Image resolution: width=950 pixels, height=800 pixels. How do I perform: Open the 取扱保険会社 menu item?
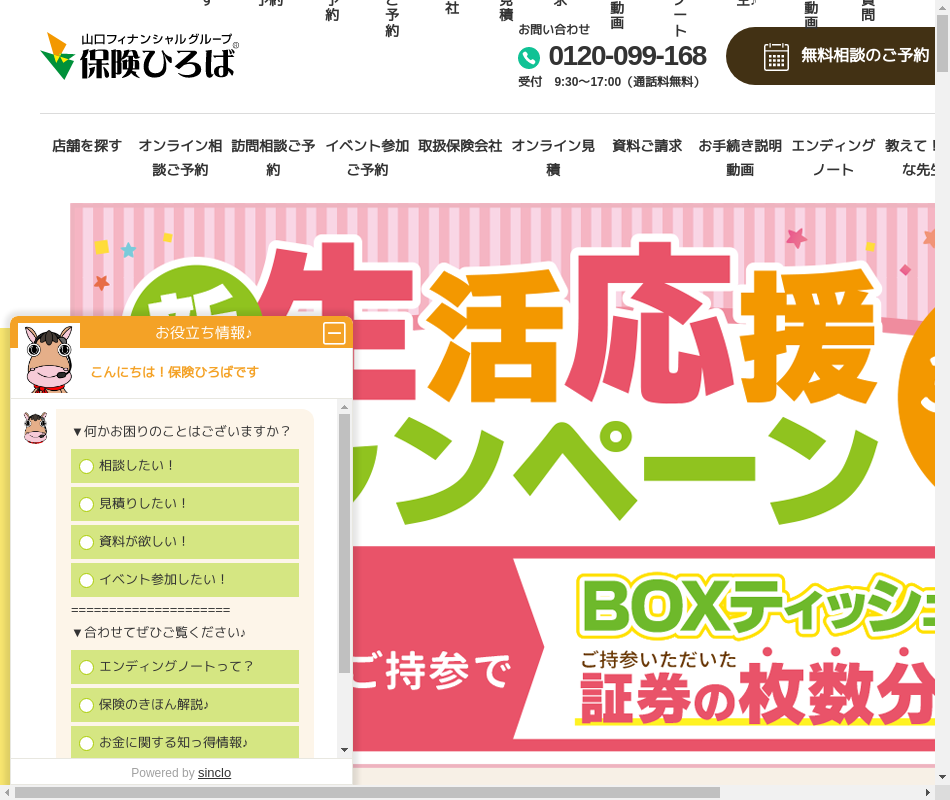pyautogui.click(x=460, y=146)
